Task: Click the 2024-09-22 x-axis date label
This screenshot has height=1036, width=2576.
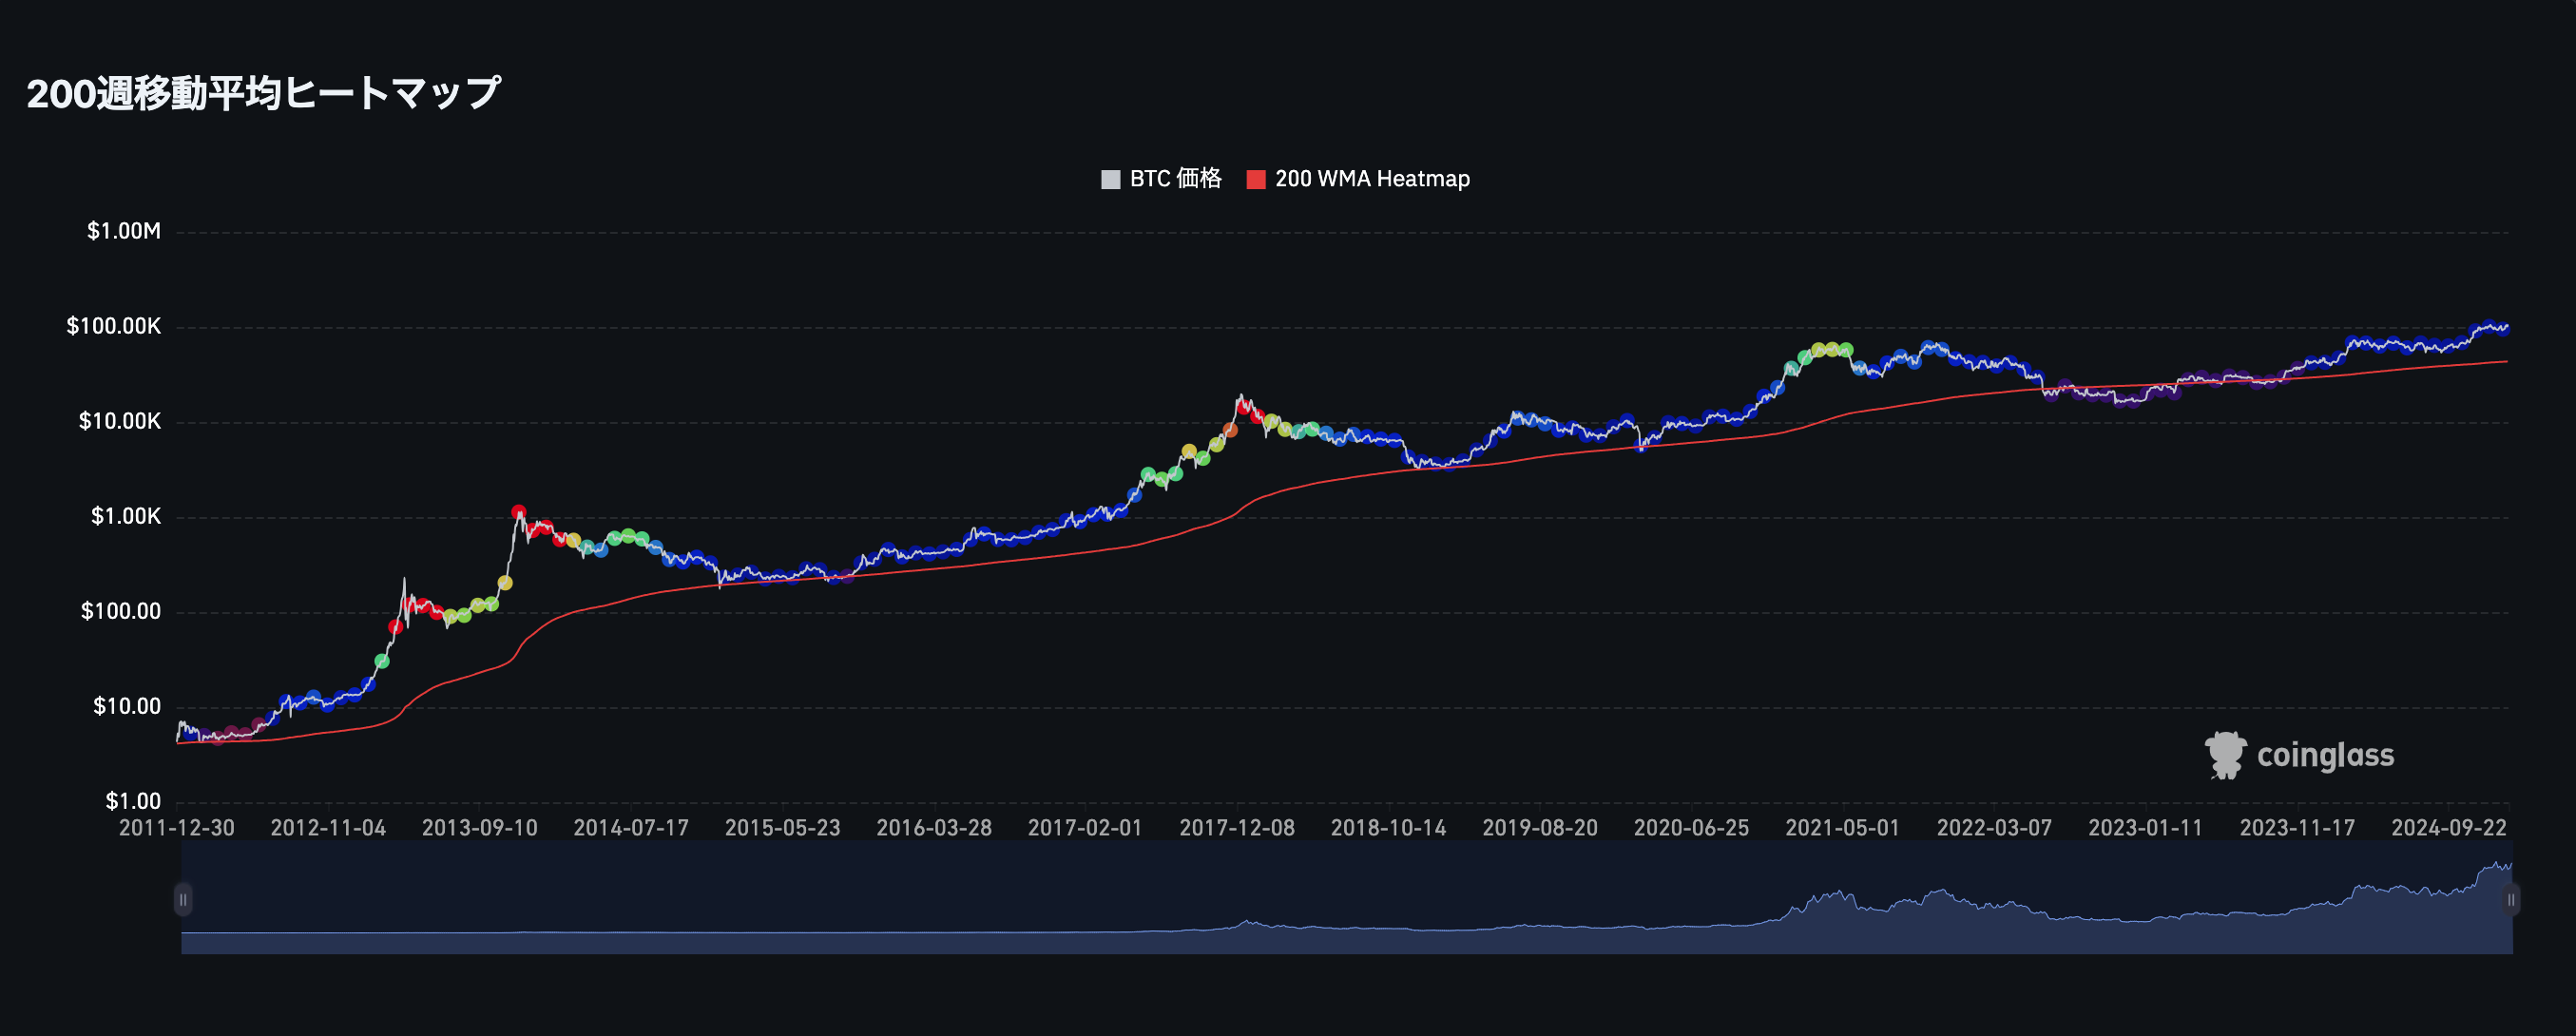Action: click(x=2448, y=828)
